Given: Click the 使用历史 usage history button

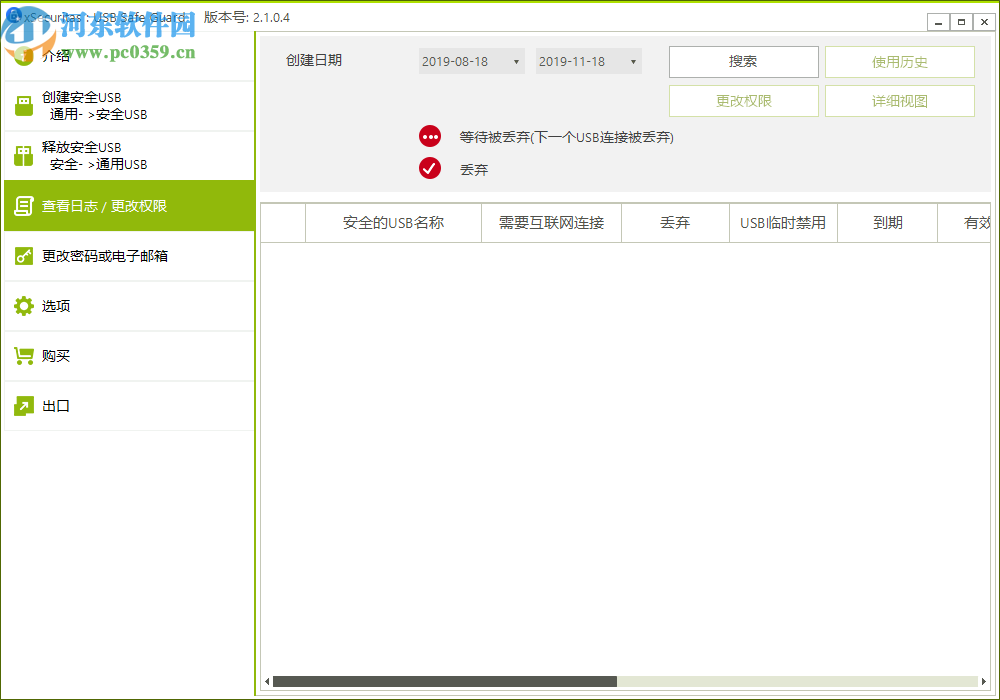Looking at the screenshot, I should point(899,61).
